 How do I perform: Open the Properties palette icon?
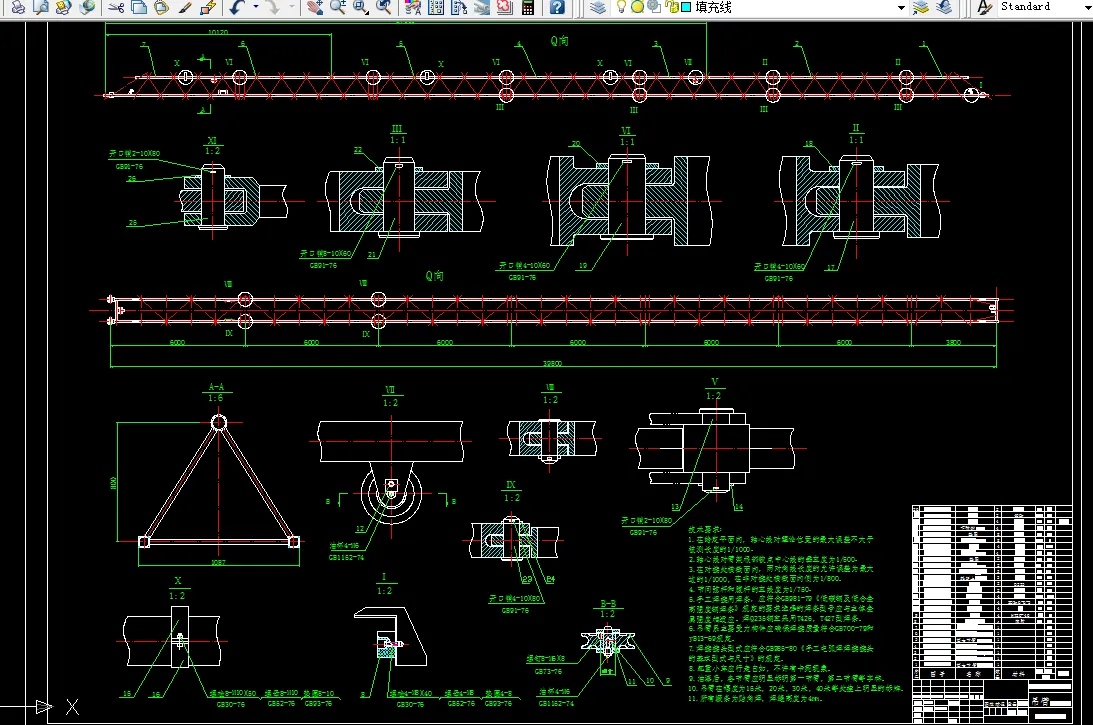coord(413,7)
